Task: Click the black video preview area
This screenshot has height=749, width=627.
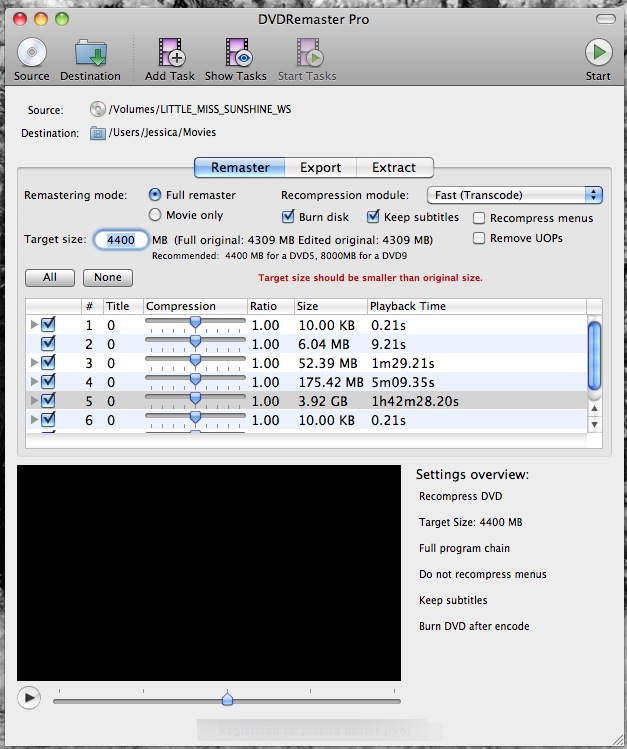Action: click(209, 573)
